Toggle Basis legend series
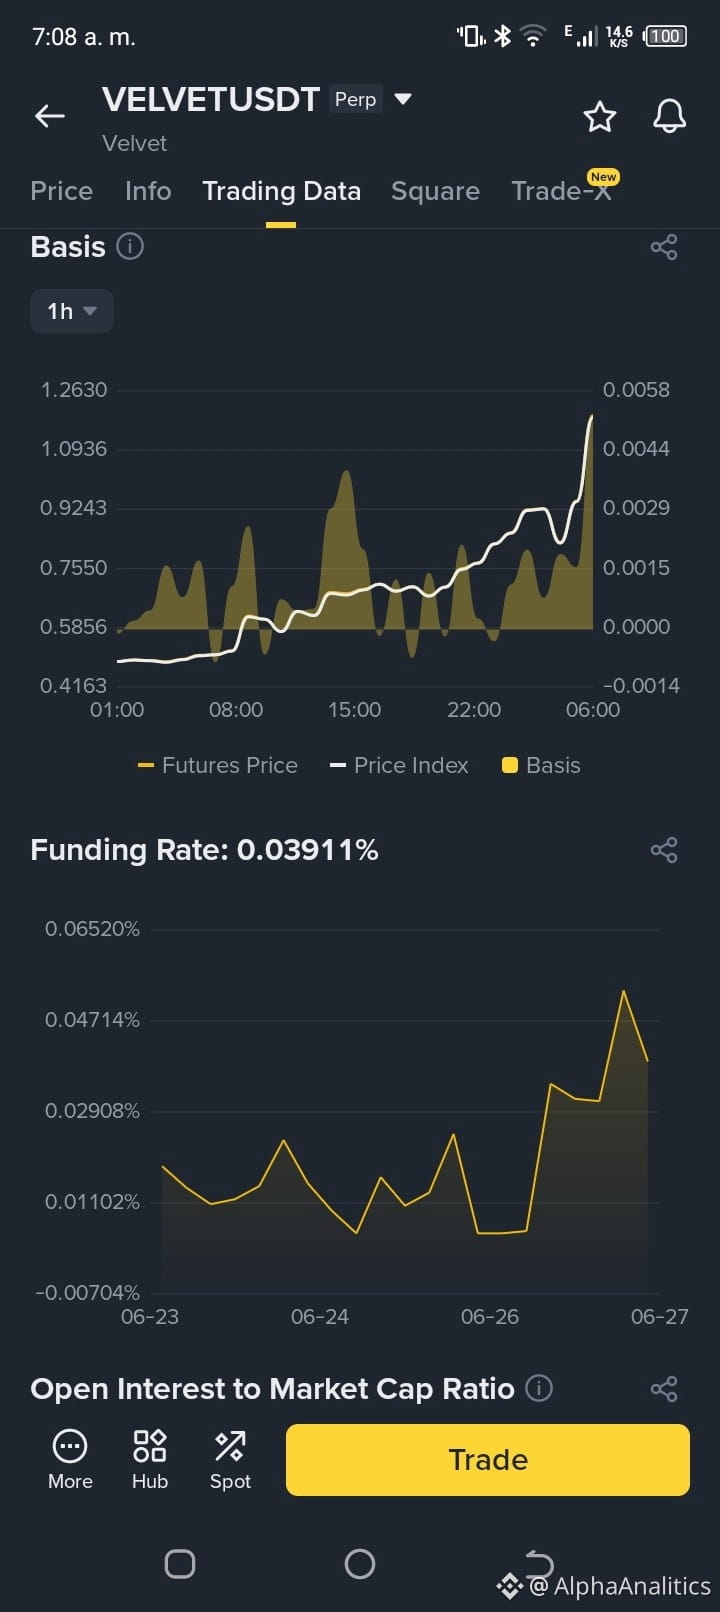The image size is (720, 1612). [x=541, y=765]
